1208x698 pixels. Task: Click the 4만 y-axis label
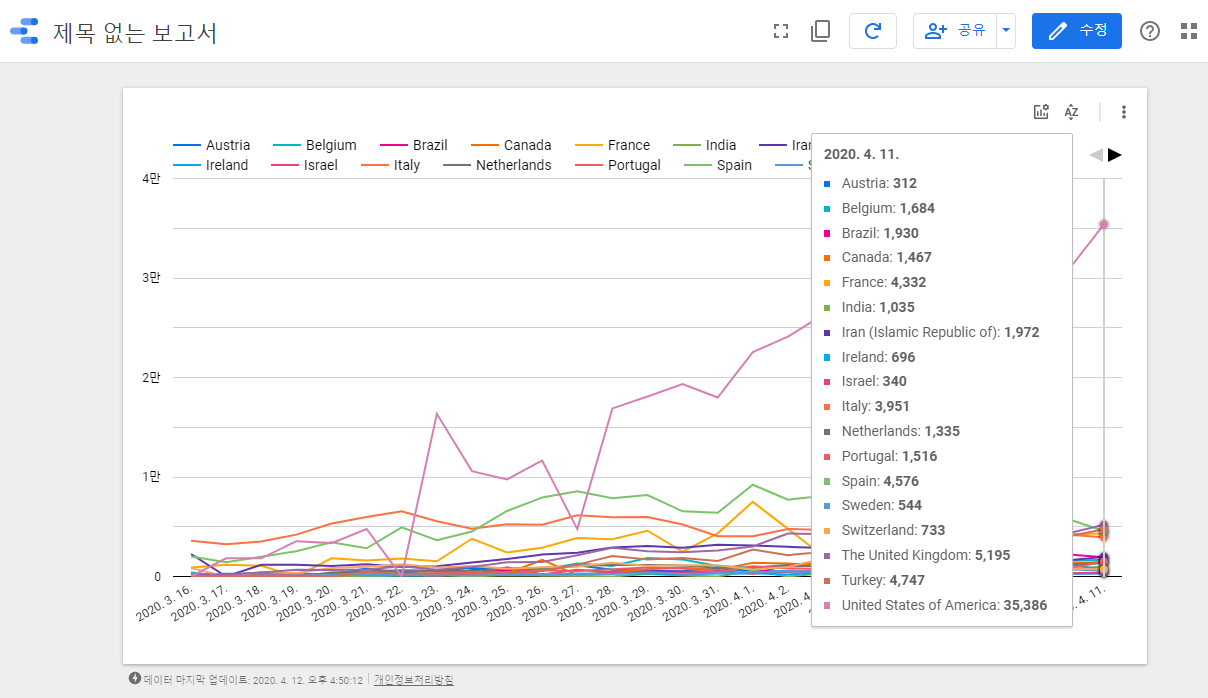click(x=150, y=178)
